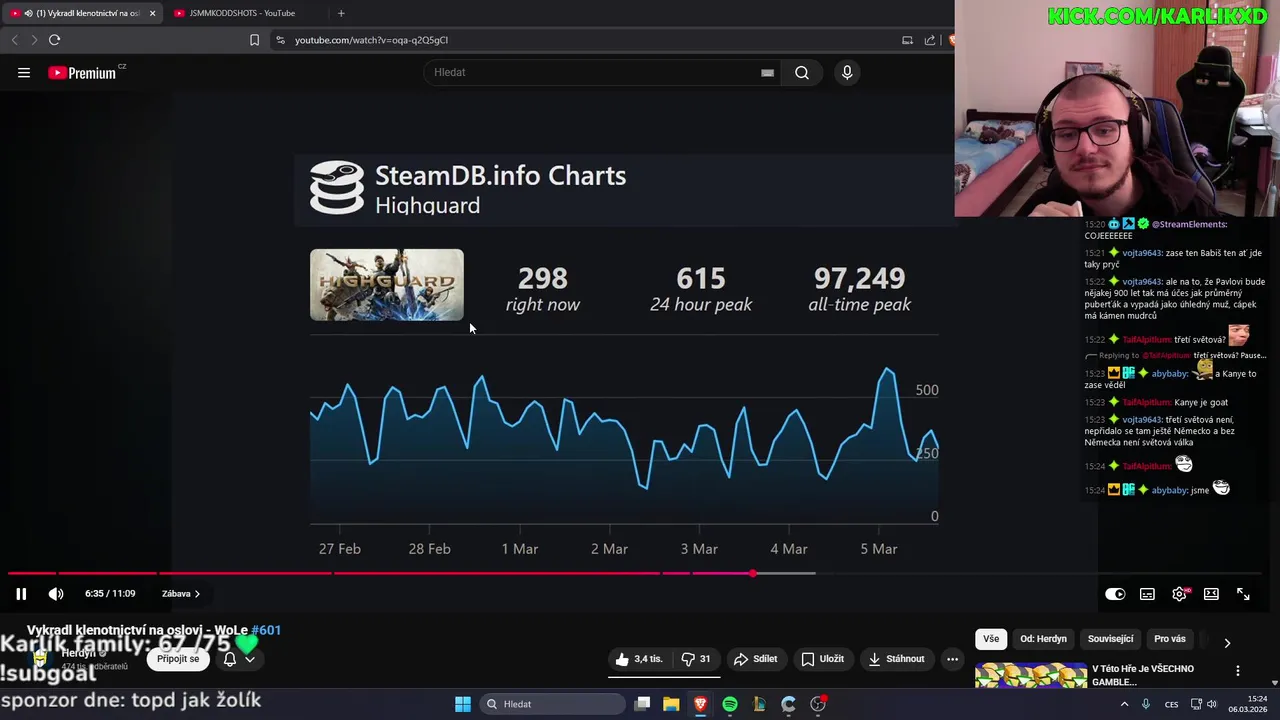
Task: Mute the video volume
Action: (x=56, y=594)
